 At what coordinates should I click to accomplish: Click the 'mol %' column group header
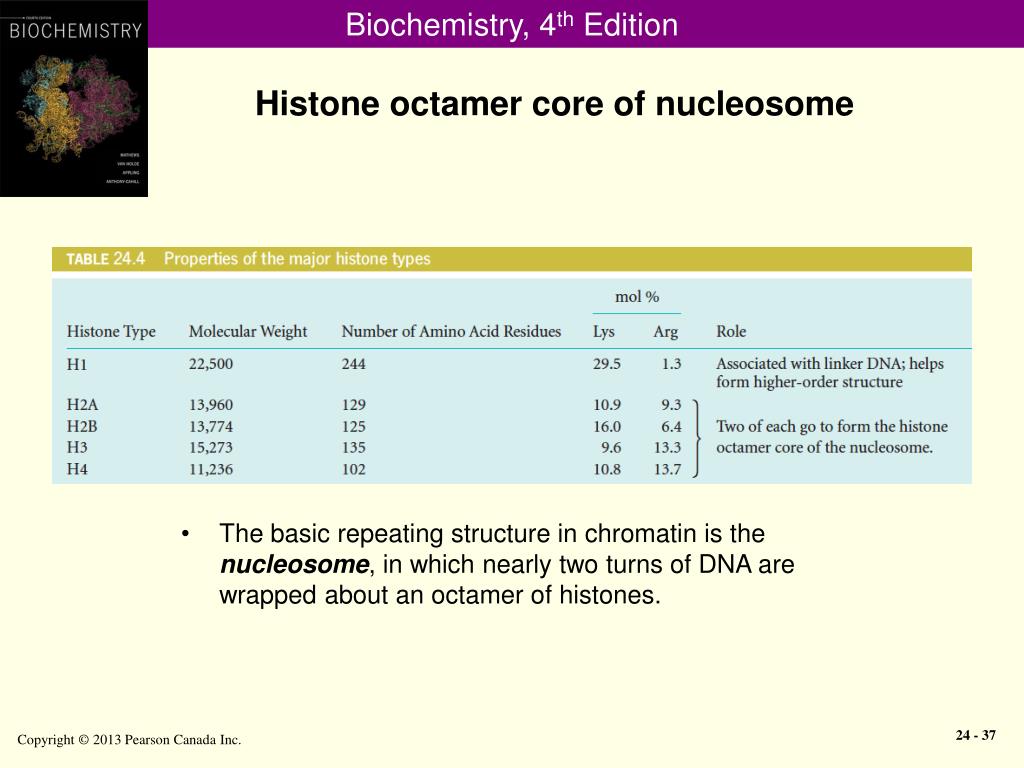637,297
